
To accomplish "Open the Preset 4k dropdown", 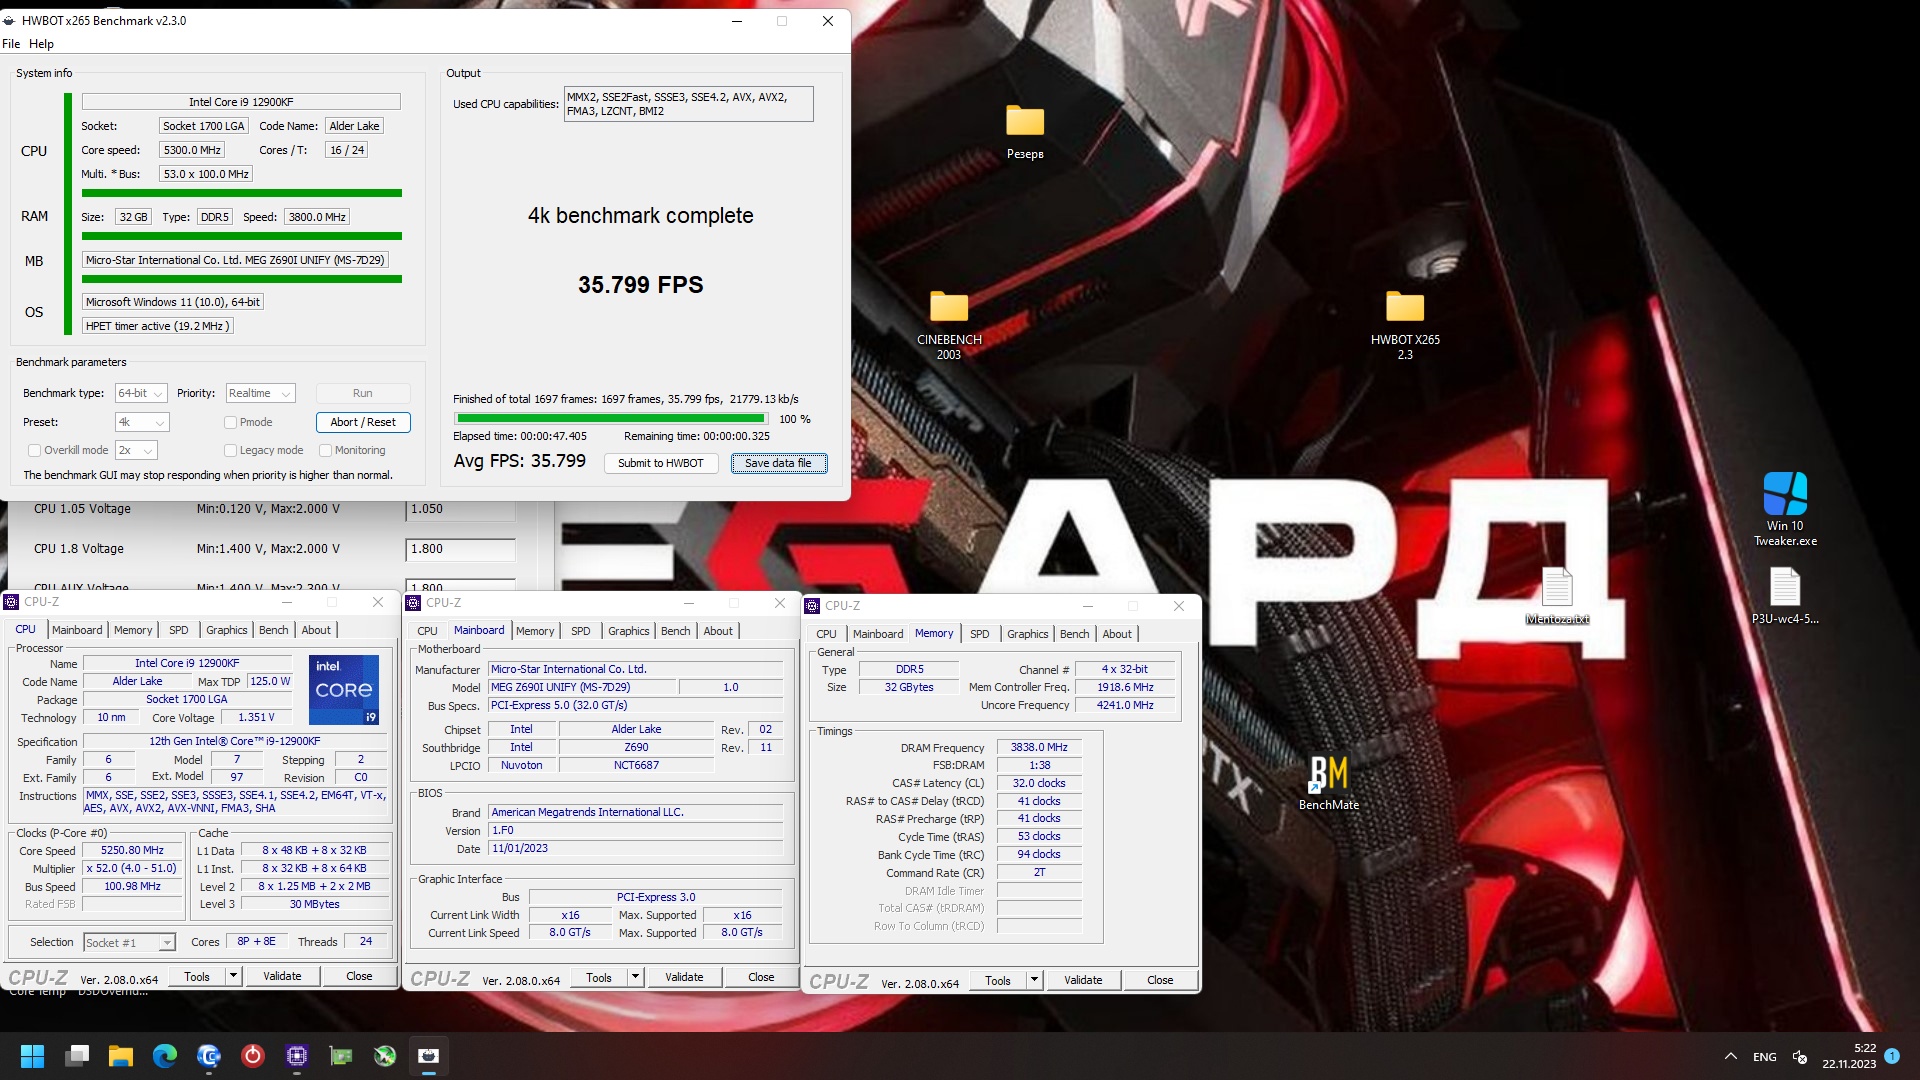I will (141, 423).
